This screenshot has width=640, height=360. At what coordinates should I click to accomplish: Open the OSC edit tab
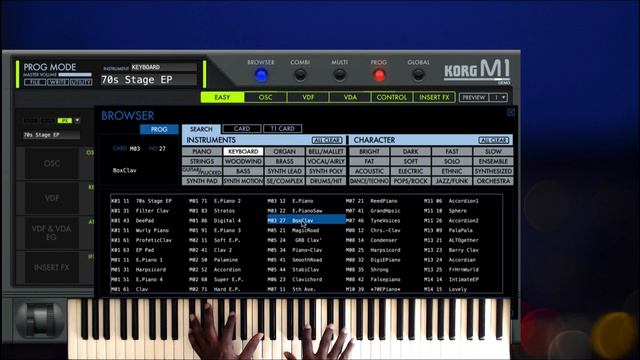point(265,97)
